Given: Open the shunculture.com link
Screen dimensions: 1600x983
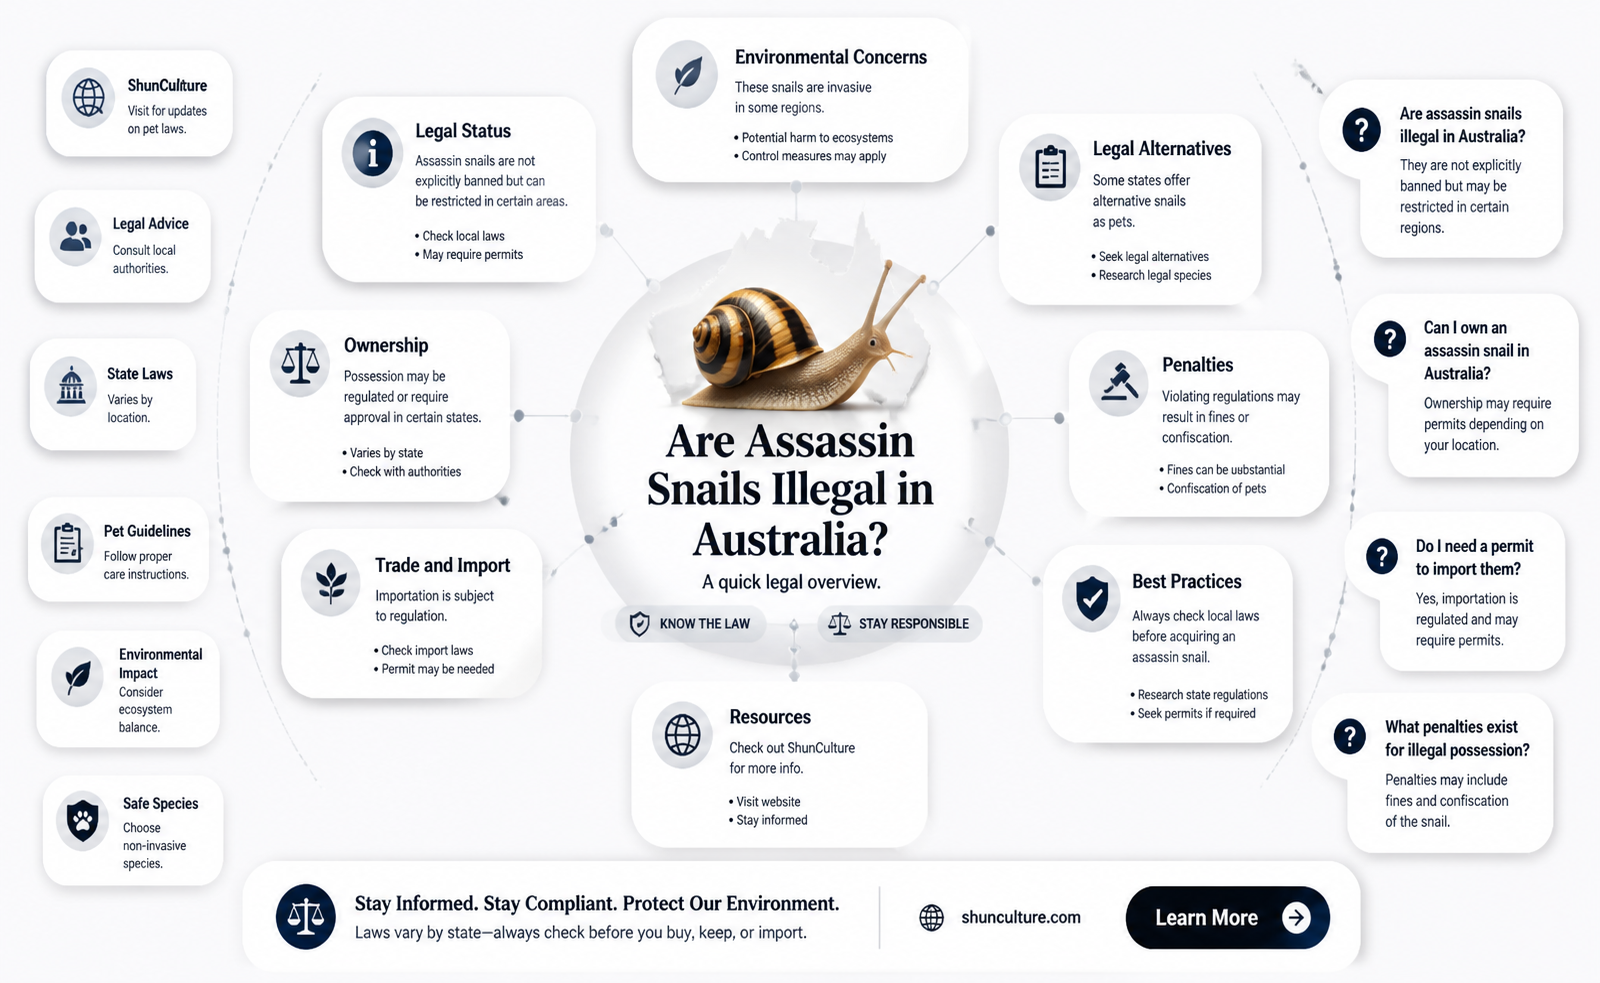Looking at the screenshot, I should click(1020, 917).
